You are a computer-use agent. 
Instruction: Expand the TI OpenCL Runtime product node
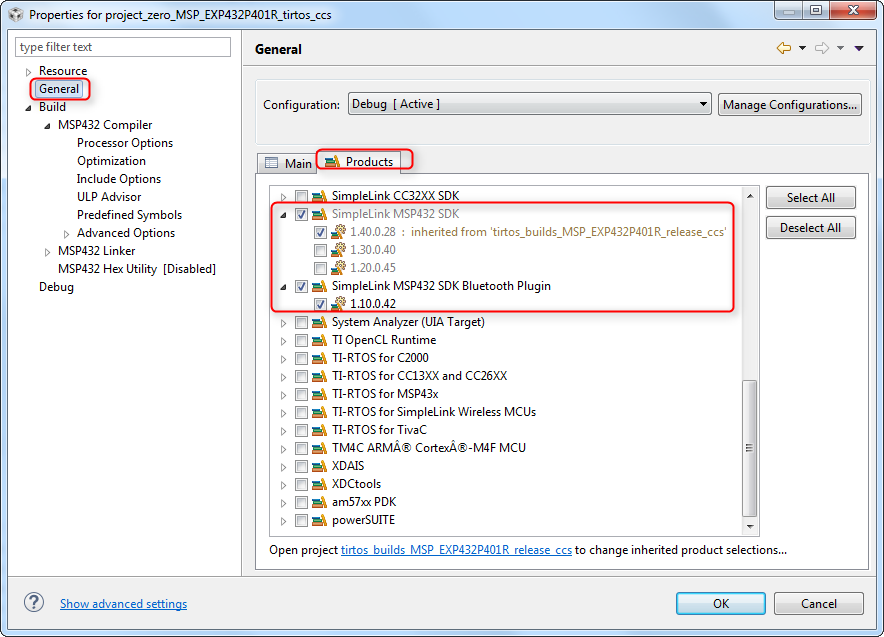(284, 341)
